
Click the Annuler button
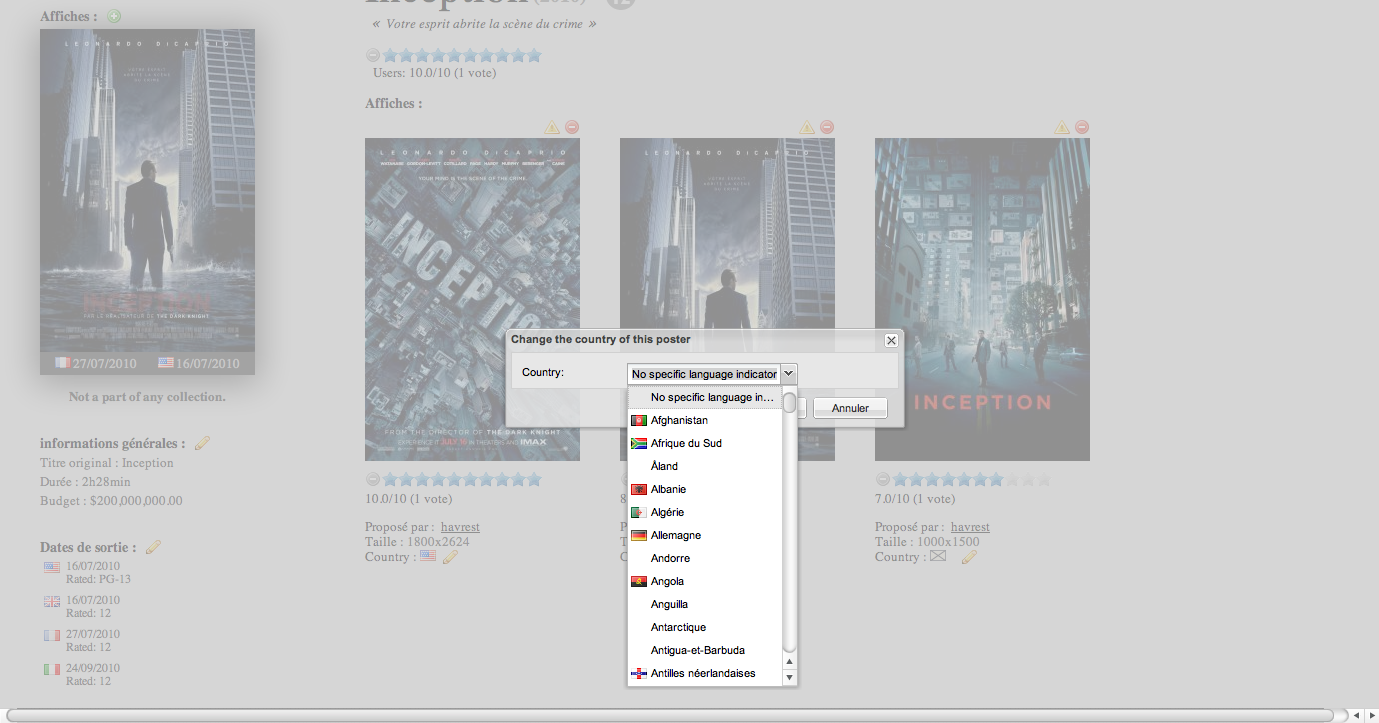850,408
